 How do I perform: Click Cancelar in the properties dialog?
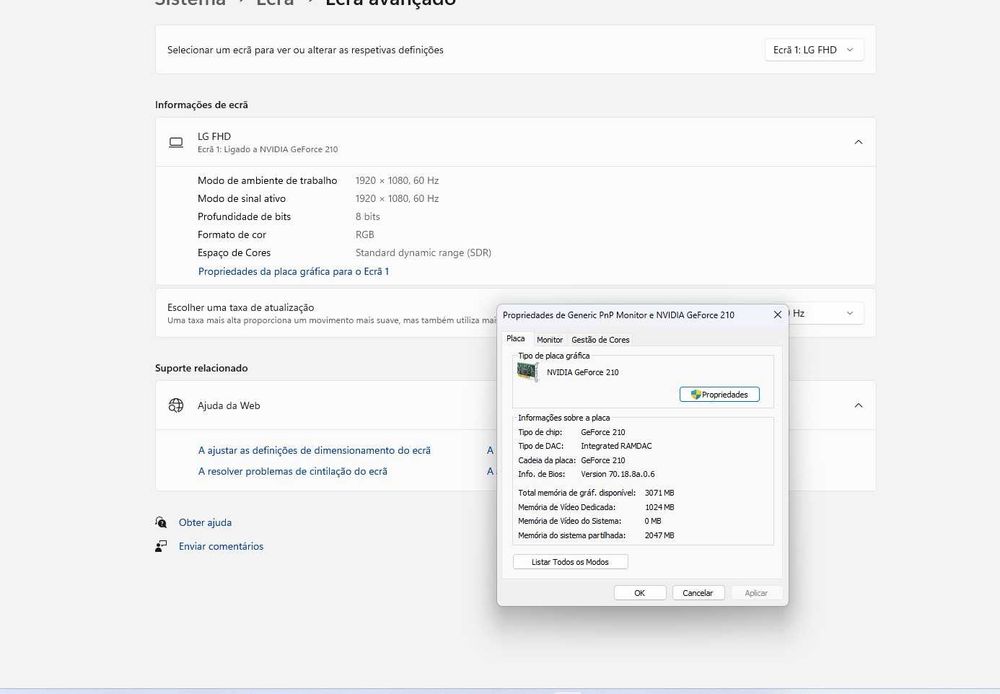pyautogui.click(x=698, y=593)
